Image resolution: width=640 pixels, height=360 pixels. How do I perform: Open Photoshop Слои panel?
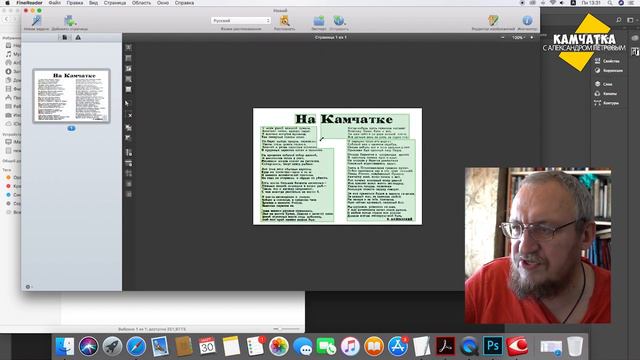[603, 84]
